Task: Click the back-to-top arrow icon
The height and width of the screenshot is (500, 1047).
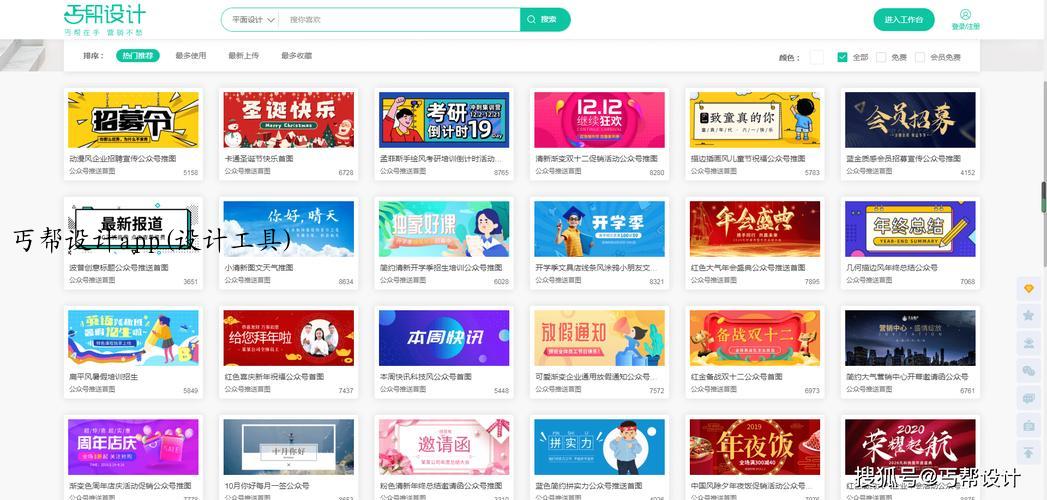Action: (x=1028, y=453)
